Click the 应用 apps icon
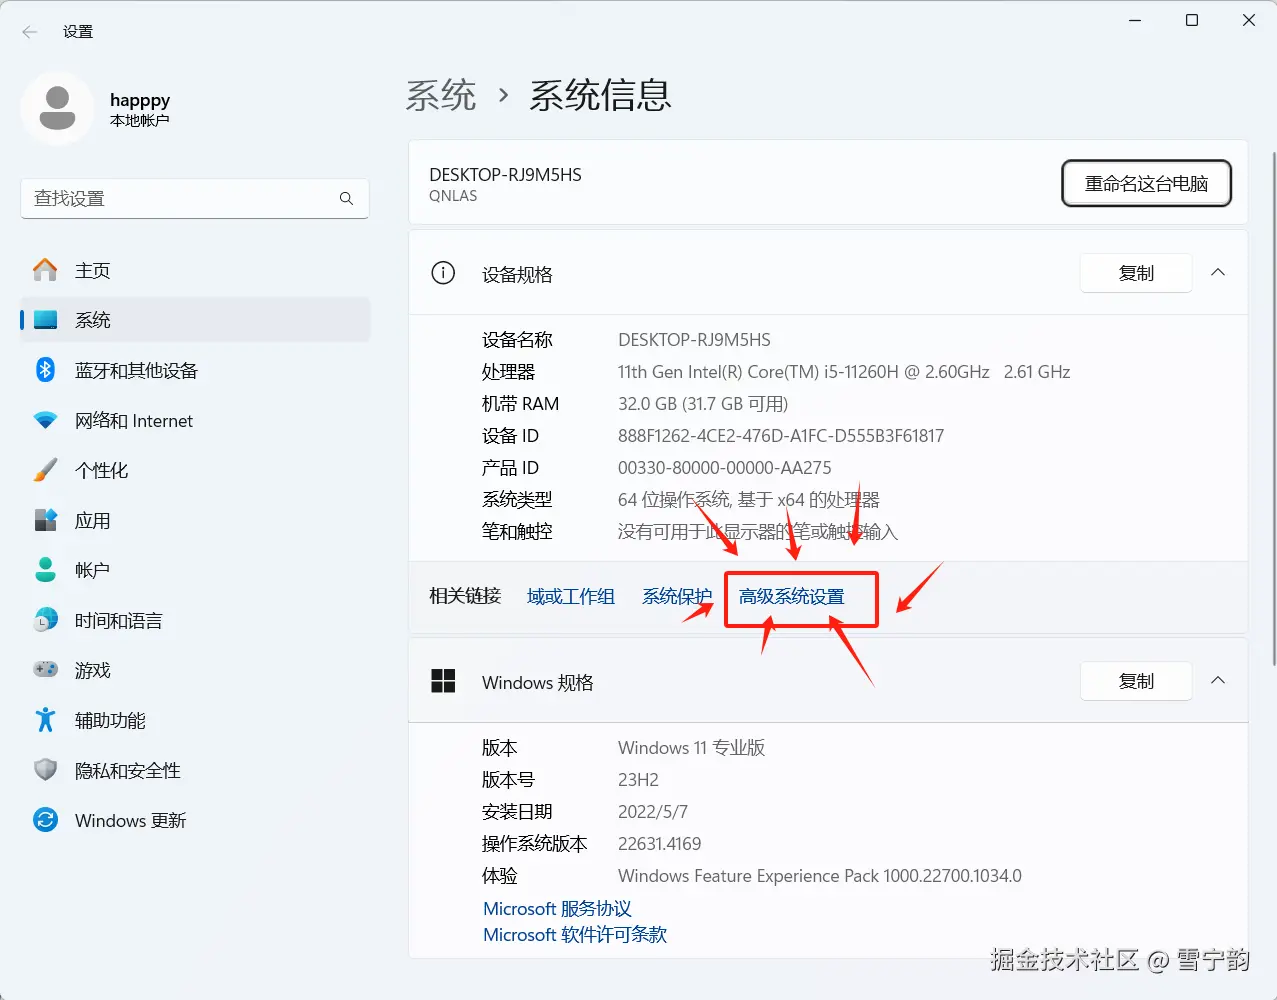This screenshot has width=1277, height=1000. [45, 520]
